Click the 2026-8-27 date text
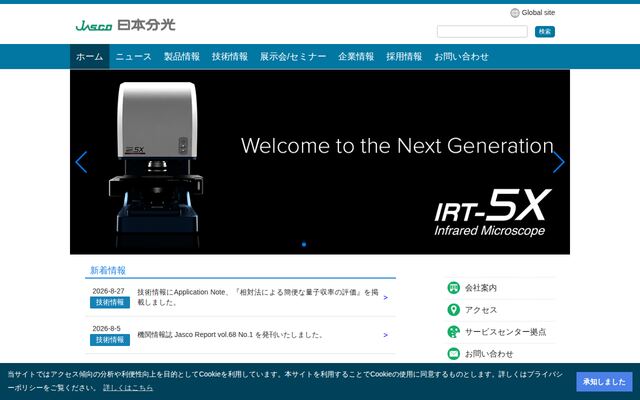 (x=108, y=291)
